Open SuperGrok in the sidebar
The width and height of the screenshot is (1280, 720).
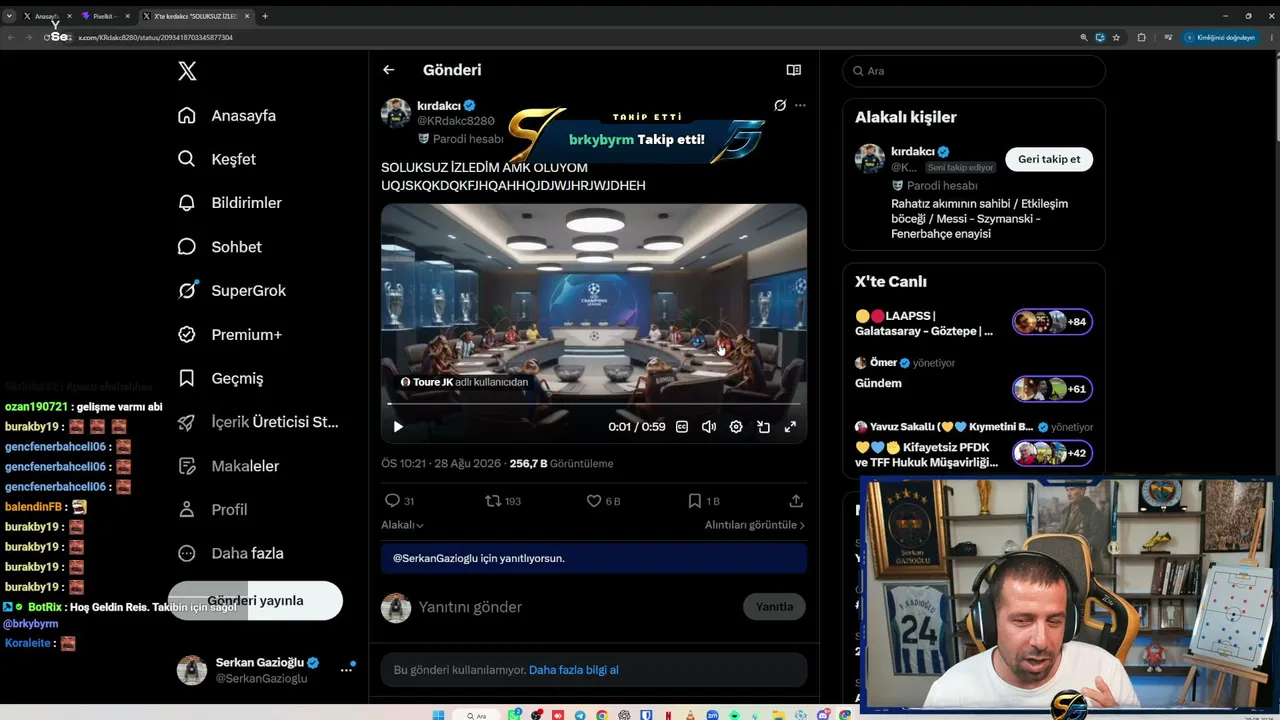(232, 291)
